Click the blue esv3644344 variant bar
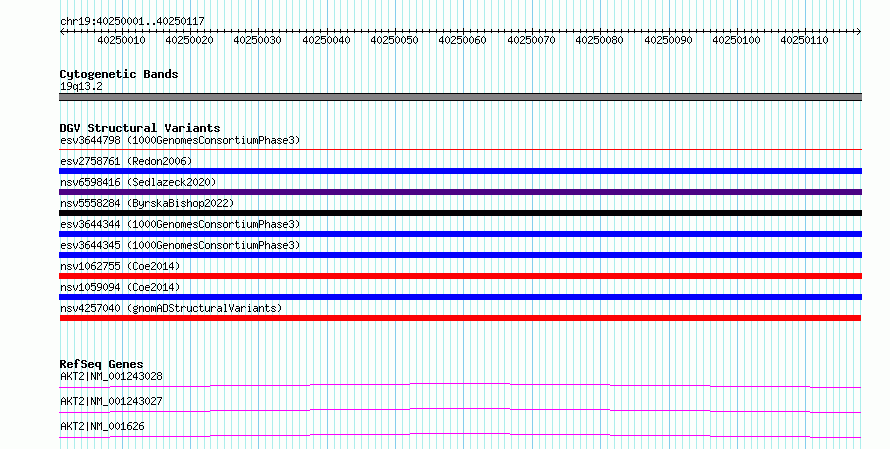This screenshot has width=890, height=449. click(460, 234)
